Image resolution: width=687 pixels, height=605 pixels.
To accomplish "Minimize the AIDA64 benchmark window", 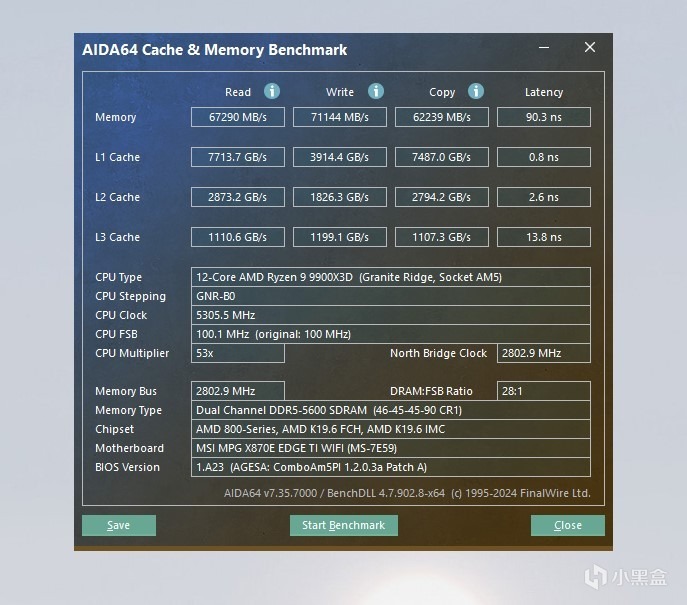I will point(544,47).
